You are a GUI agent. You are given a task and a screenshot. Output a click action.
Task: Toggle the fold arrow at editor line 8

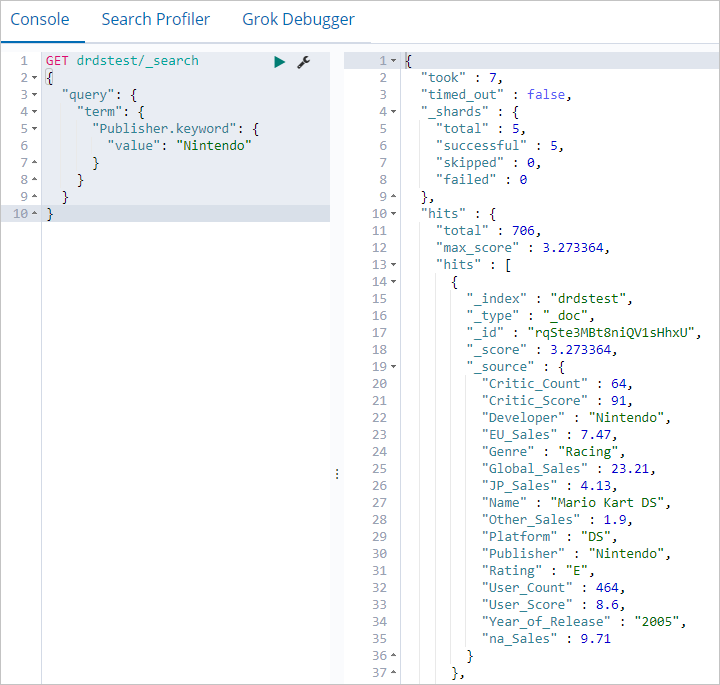[34, 179]
